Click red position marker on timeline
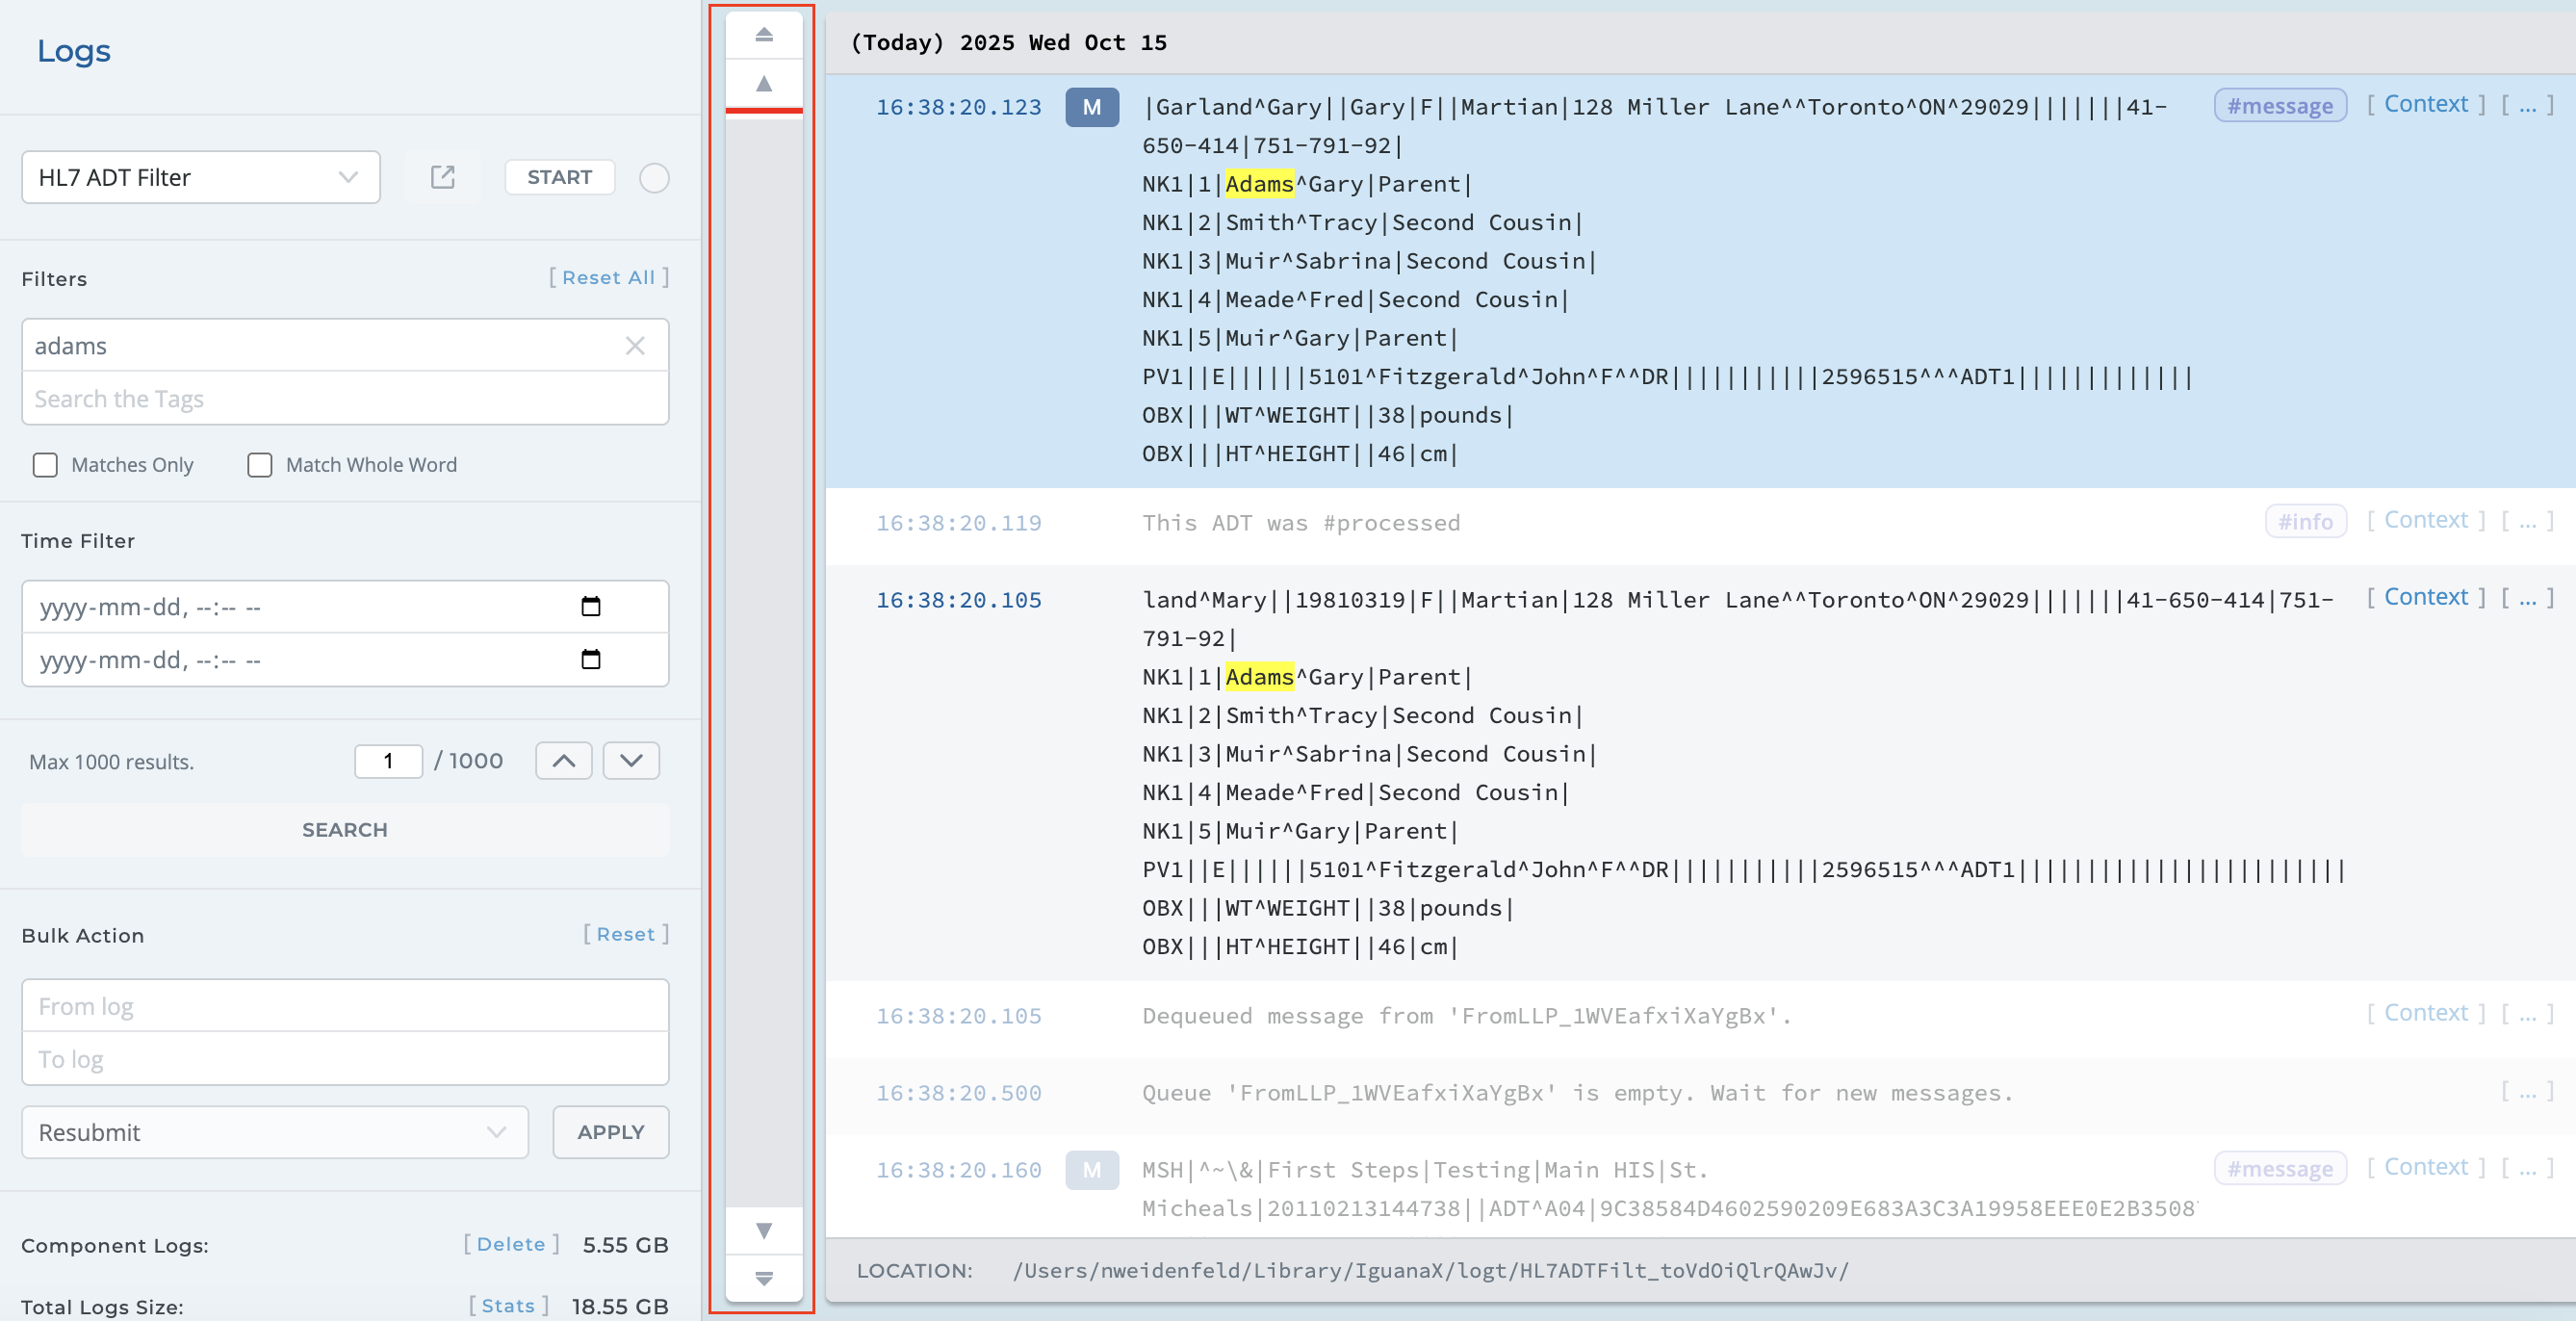Viewport: 2576px width, 1321px height. (764, 110)
